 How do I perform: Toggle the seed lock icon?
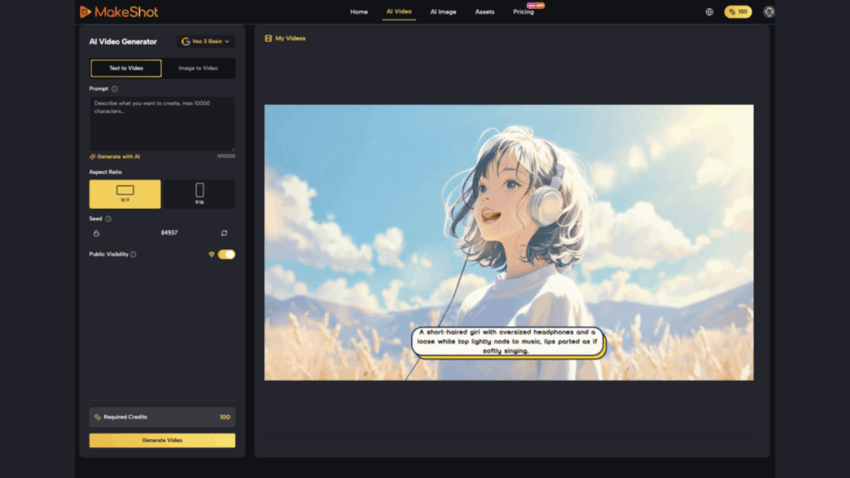coord(96,233)
